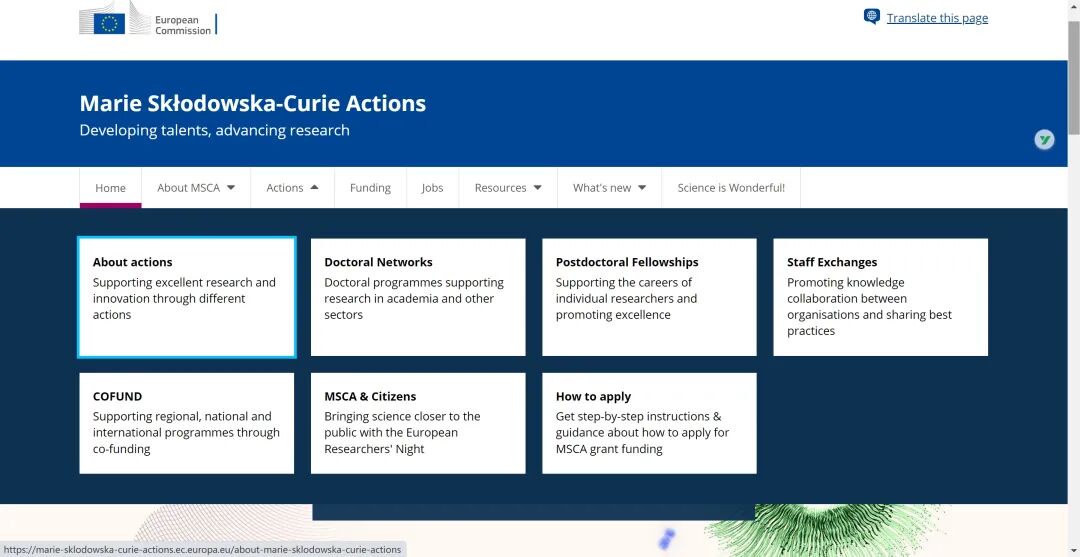Screen dimensions: 1080x557
Task: Expand the Resources dropdown
Action: [508, 187]
